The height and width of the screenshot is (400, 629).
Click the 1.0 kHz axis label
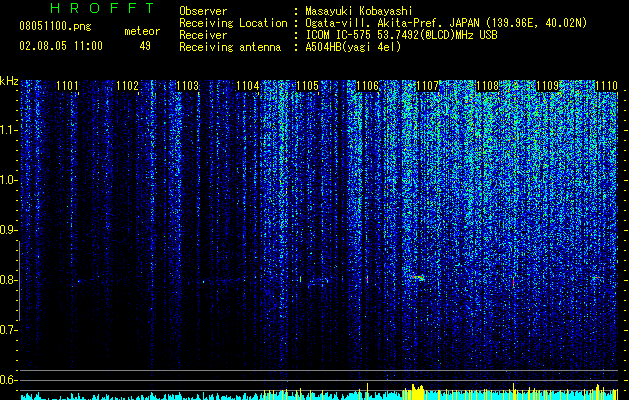pos(9,180)
